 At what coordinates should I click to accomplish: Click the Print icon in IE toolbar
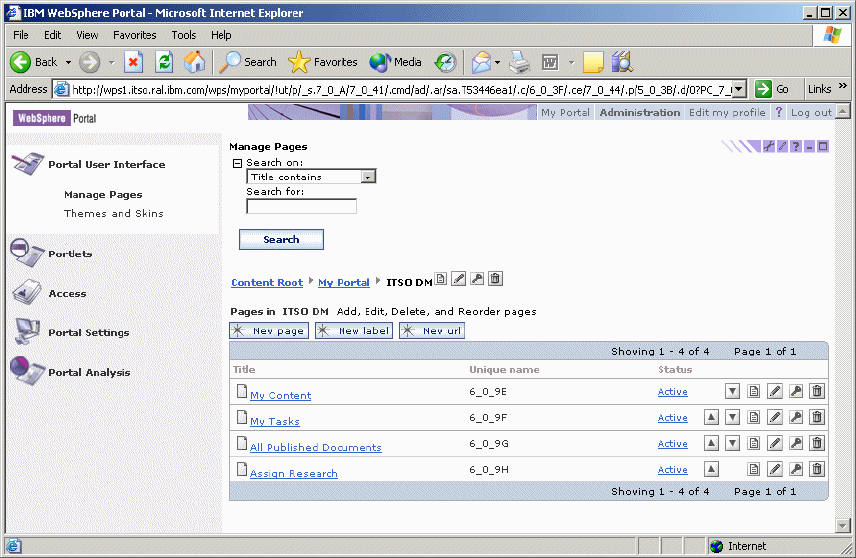519,62
